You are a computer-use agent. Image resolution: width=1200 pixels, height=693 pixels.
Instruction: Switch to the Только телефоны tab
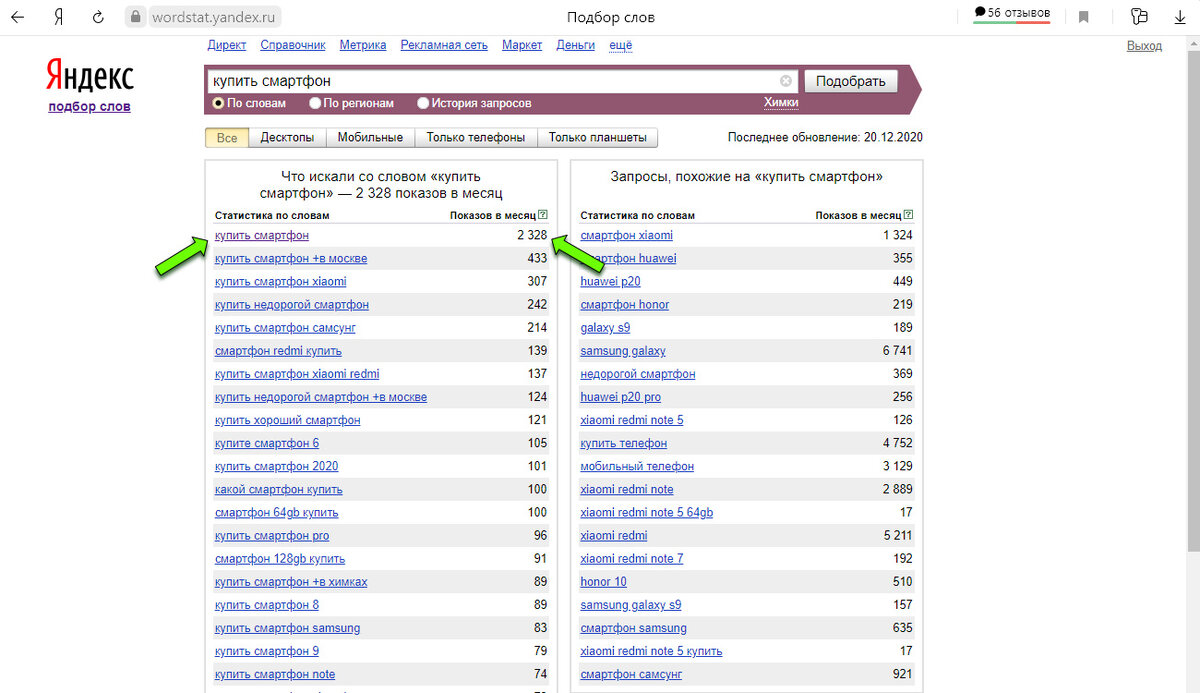(x=476, y=138)
